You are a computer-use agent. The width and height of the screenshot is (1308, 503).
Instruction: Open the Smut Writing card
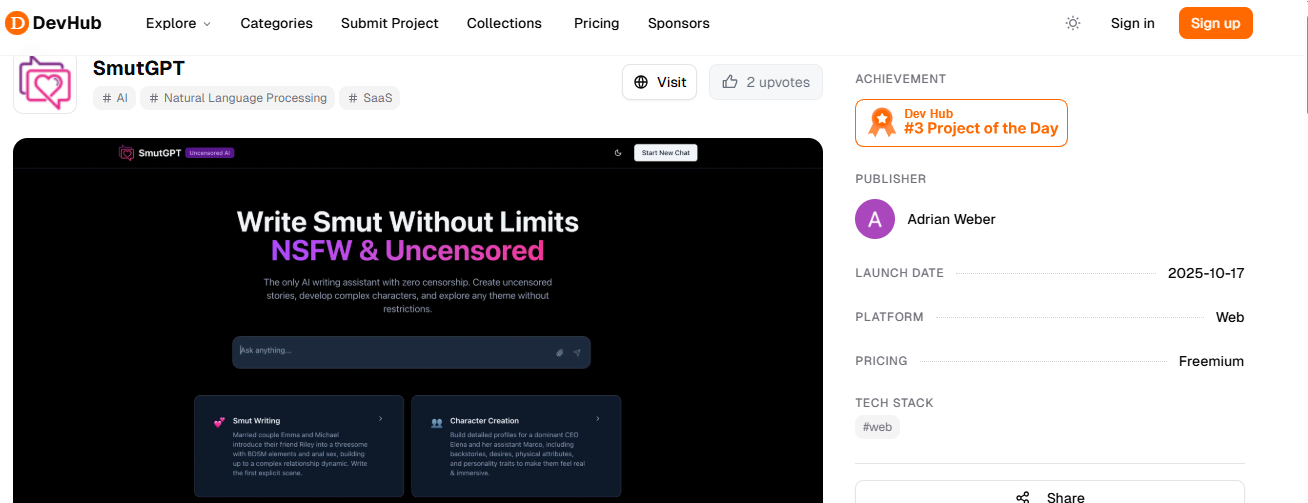click(x=299, y=446)
